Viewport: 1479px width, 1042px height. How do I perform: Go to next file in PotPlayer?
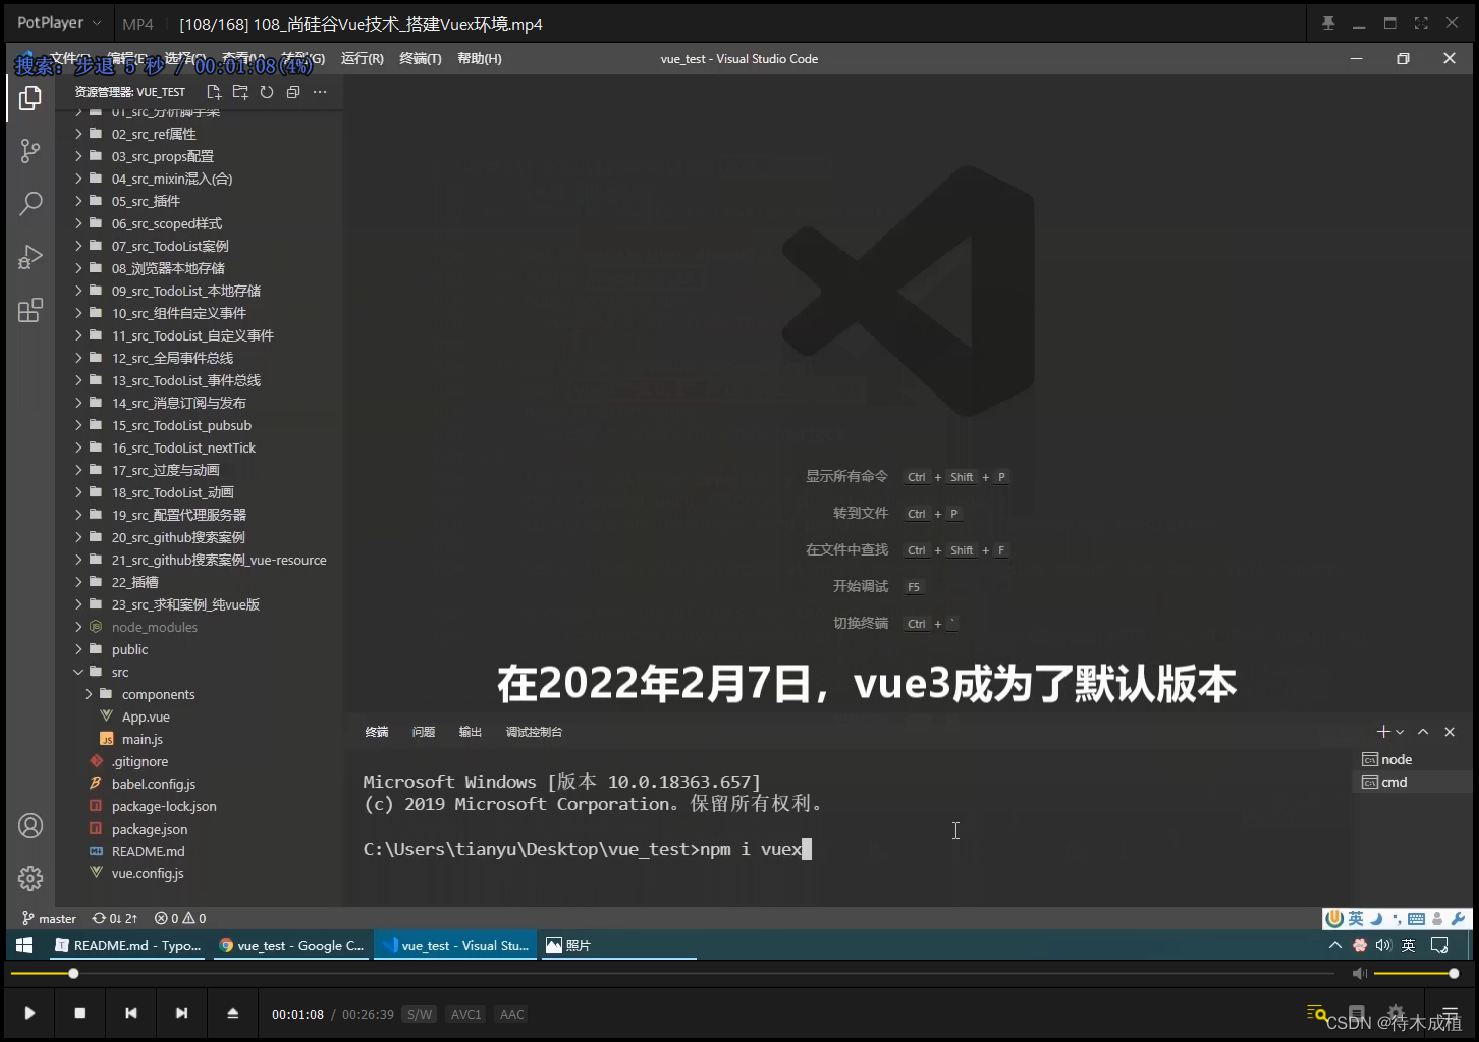(181, 1013)
